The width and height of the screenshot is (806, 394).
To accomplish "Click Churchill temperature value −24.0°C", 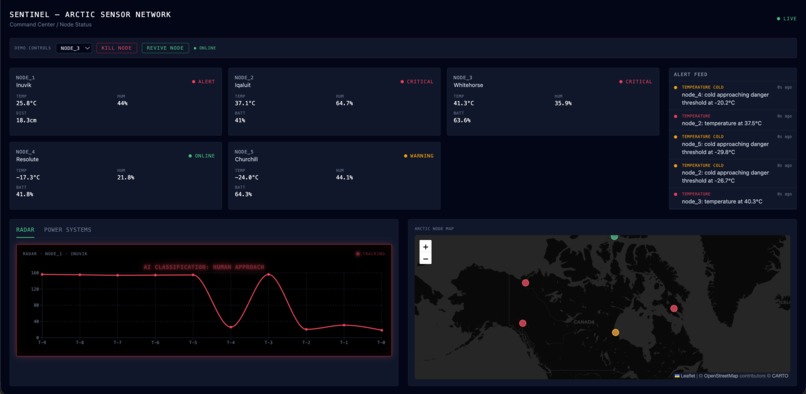I will (247, 177).
